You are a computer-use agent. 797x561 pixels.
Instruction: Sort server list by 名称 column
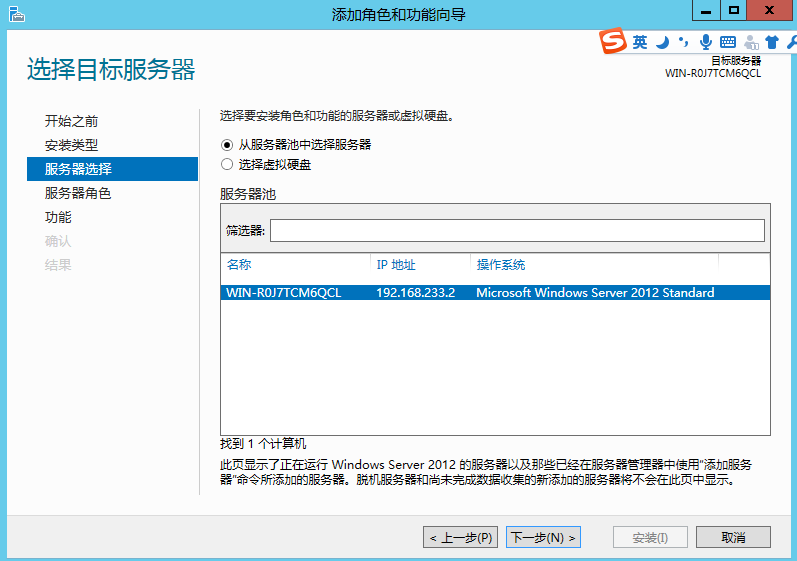tap(239, 265)
